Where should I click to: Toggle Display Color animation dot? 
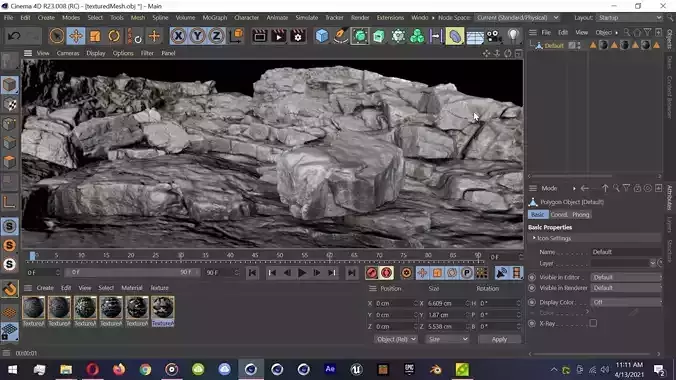(532, 302)
